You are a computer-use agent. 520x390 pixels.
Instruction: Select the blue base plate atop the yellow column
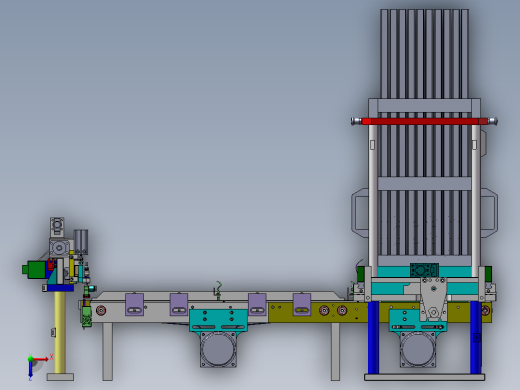click(x=60, y=288)
